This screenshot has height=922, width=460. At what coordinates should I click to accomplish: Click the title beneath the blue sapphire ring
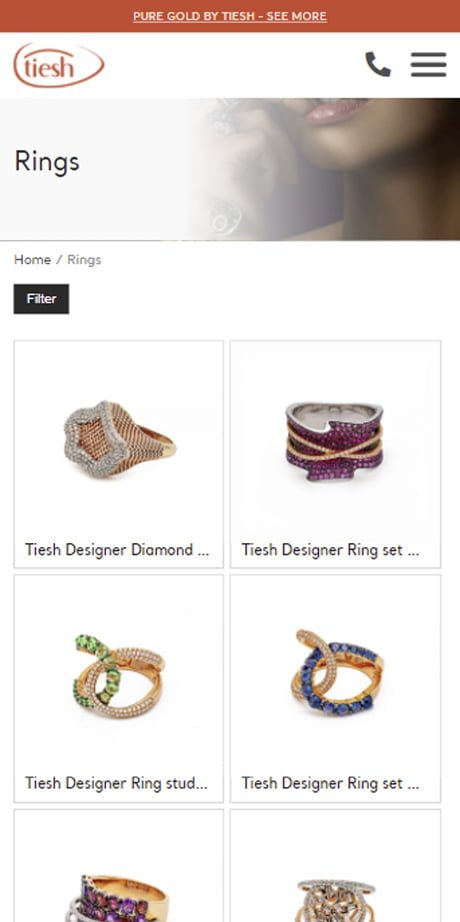[x=331, y=783]
